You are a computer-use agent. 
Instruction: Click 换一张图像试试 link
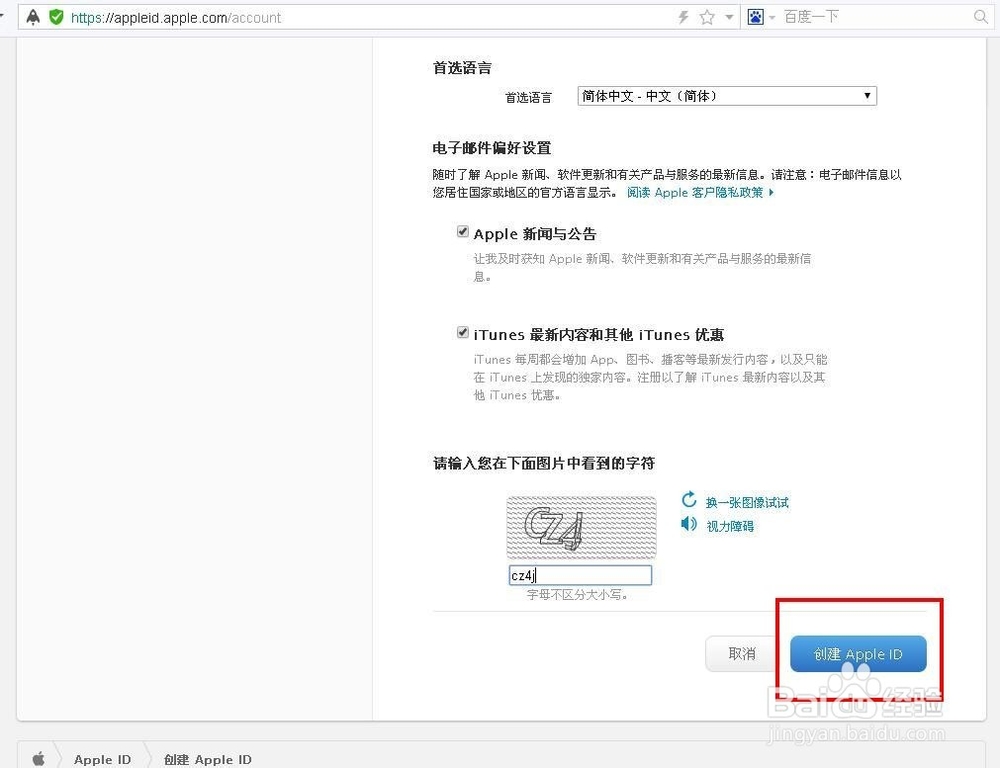click(747, 503)
